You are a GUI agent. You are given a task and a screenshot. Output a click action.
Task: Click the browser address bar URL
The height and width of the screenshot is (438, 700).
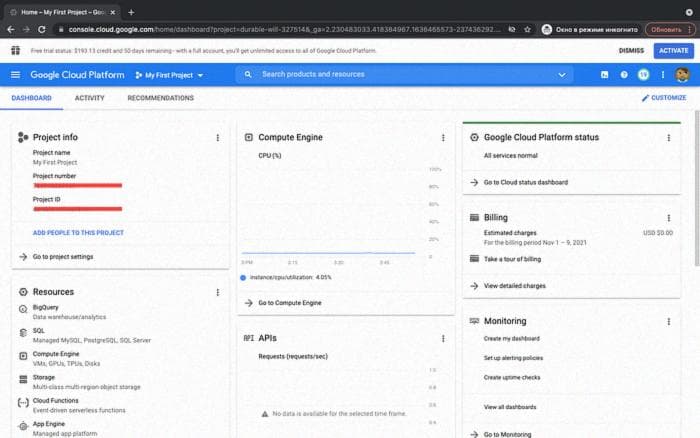284,29
